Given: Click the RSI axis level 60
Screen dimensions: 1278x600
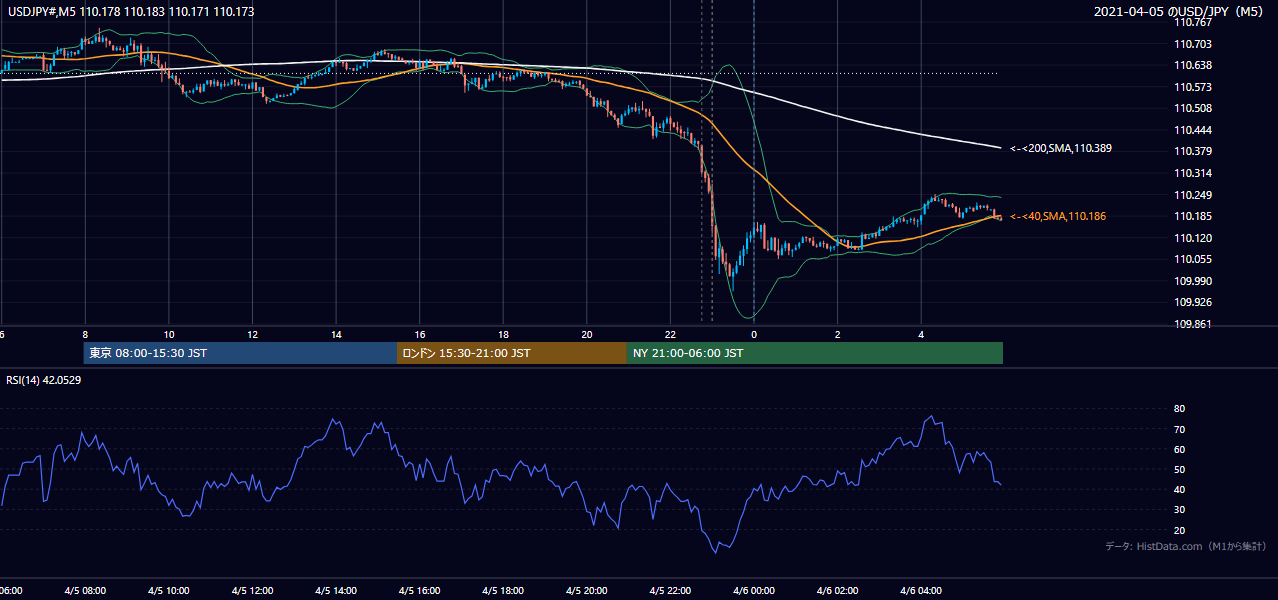Looking at the screenshot, I should (1179, 449).
